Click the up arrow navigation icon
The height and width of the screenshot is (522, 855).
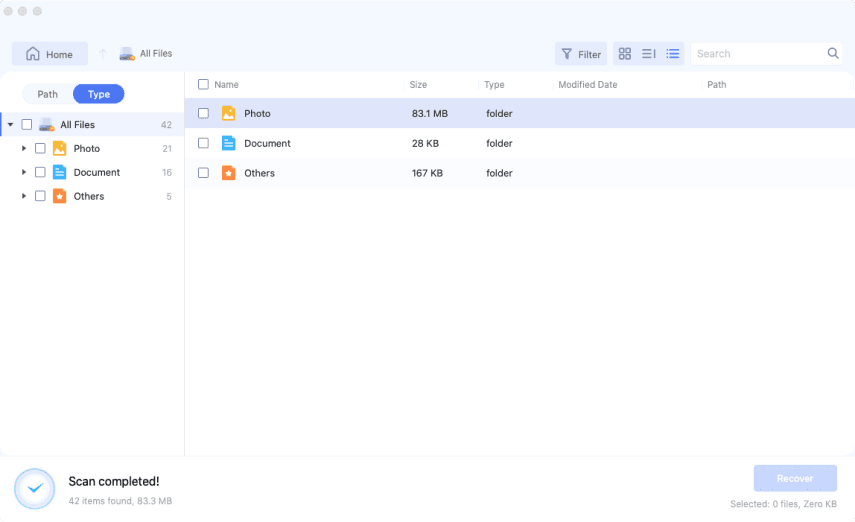click(102, 54)
